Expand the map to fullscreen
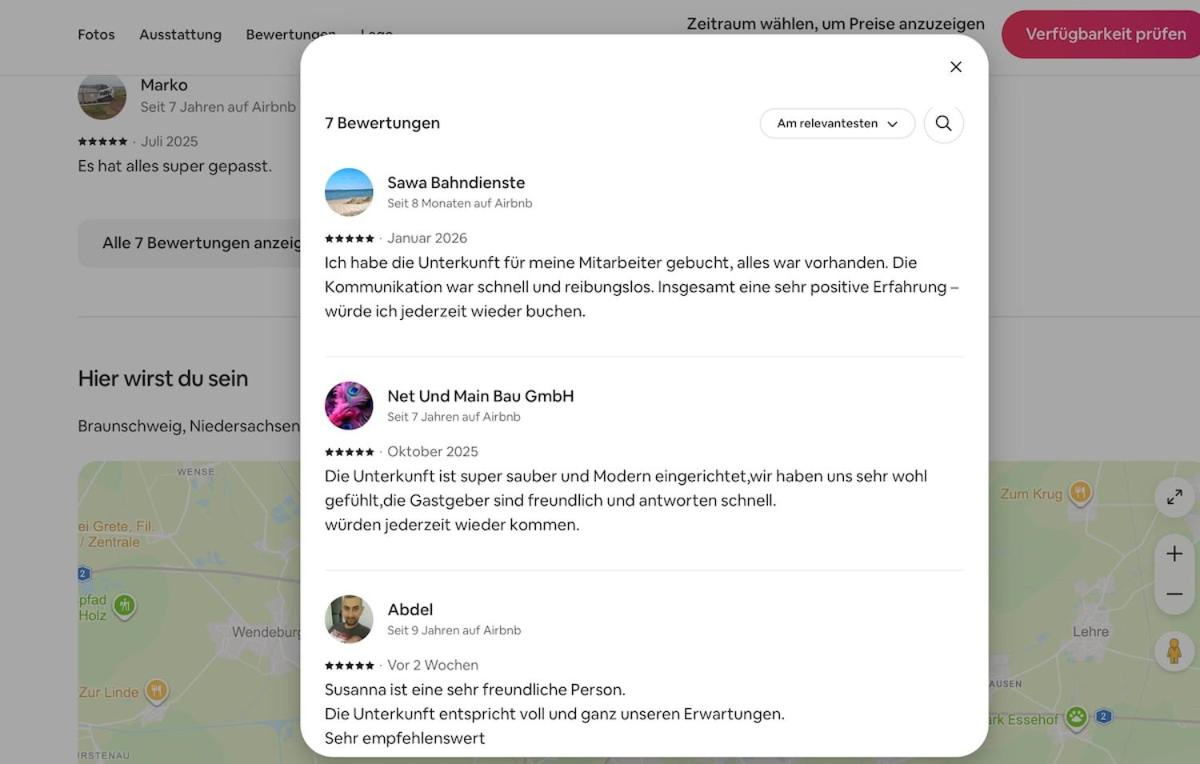The width and height of the screenshot is (1200, 764). click(x=1174, y=497)
